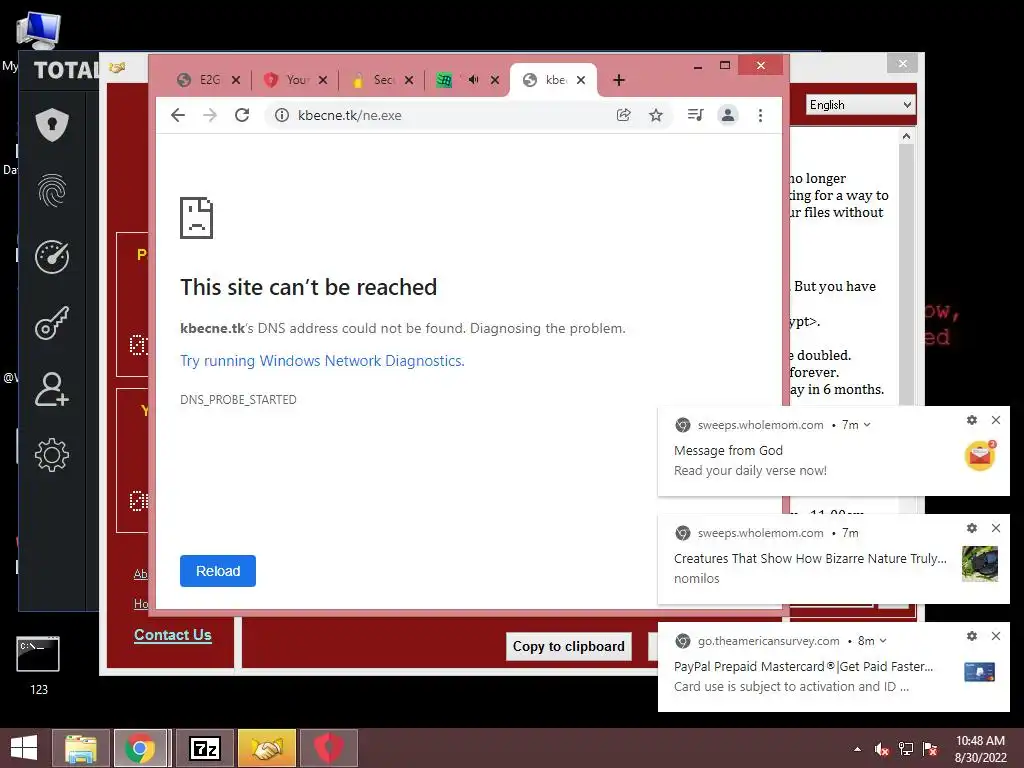The image size is (1024, 768).
Task: Switch to the green icon audio tab
Action: tap(444, 80)
